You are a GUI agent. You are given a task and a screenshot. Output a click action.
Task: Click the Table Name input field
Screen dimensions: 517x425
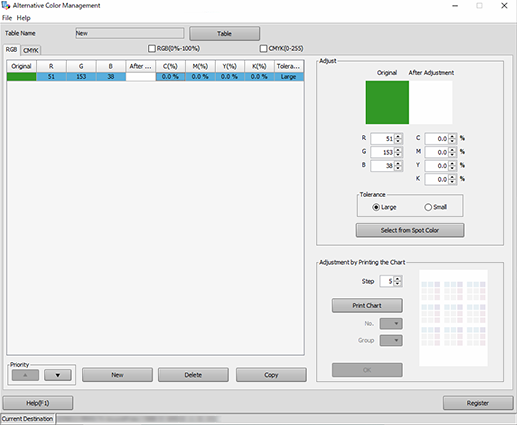click(x=130, y=33)
